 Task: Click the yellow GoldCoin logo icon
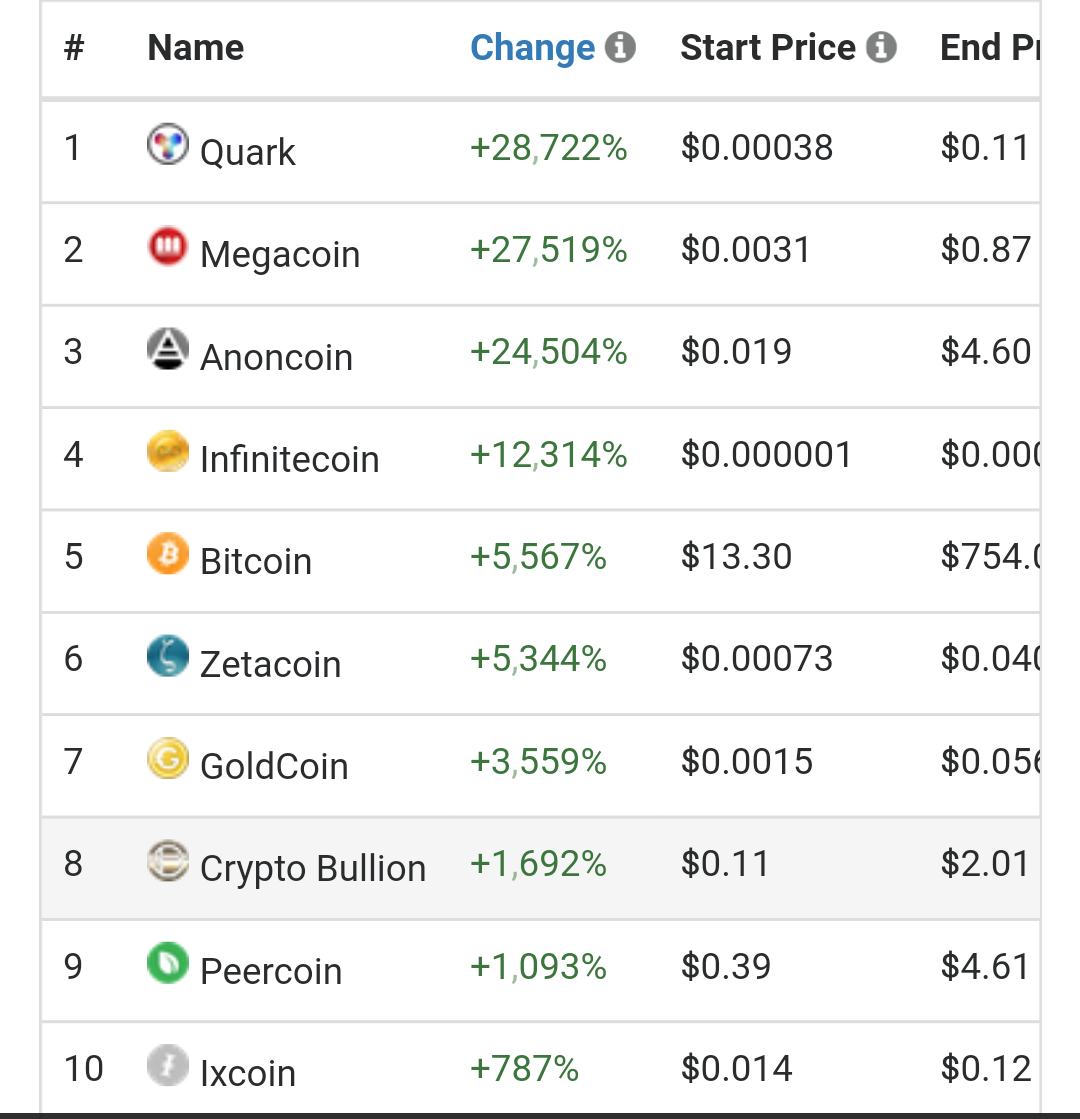167,759
